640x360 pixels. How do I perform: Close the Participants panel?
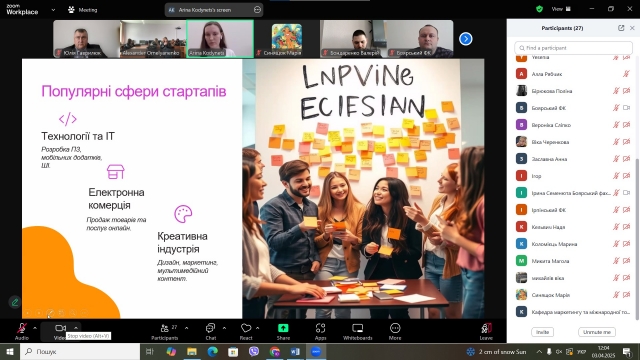point(632,28)
